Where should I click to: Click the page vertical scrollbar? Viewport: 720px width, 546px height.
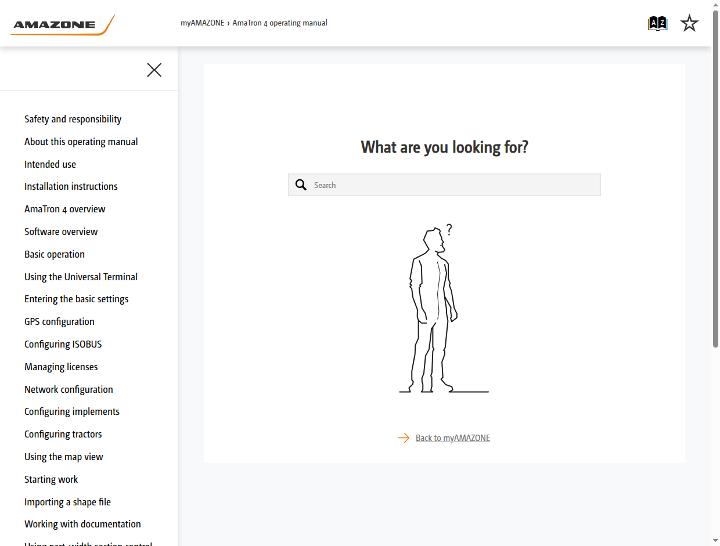coord(715,179)
